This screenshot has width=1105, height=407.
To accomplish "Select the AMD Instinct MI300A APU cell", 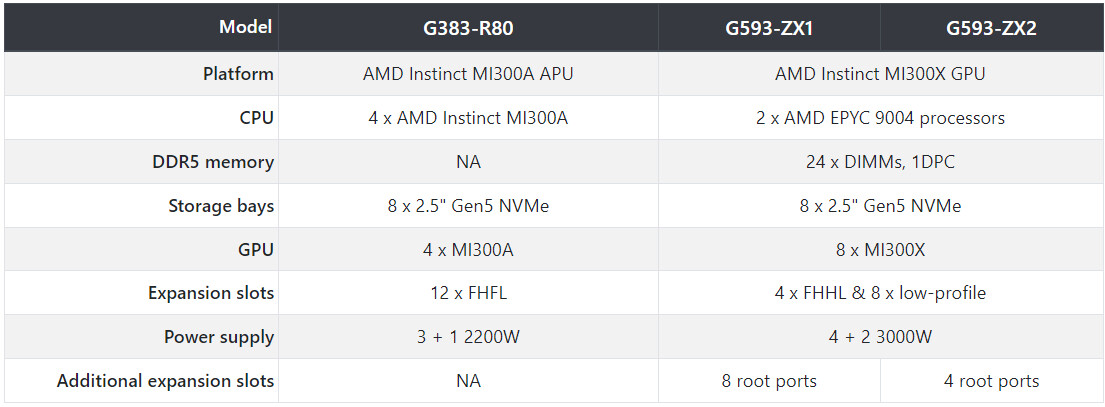I will tap(468, 74).
